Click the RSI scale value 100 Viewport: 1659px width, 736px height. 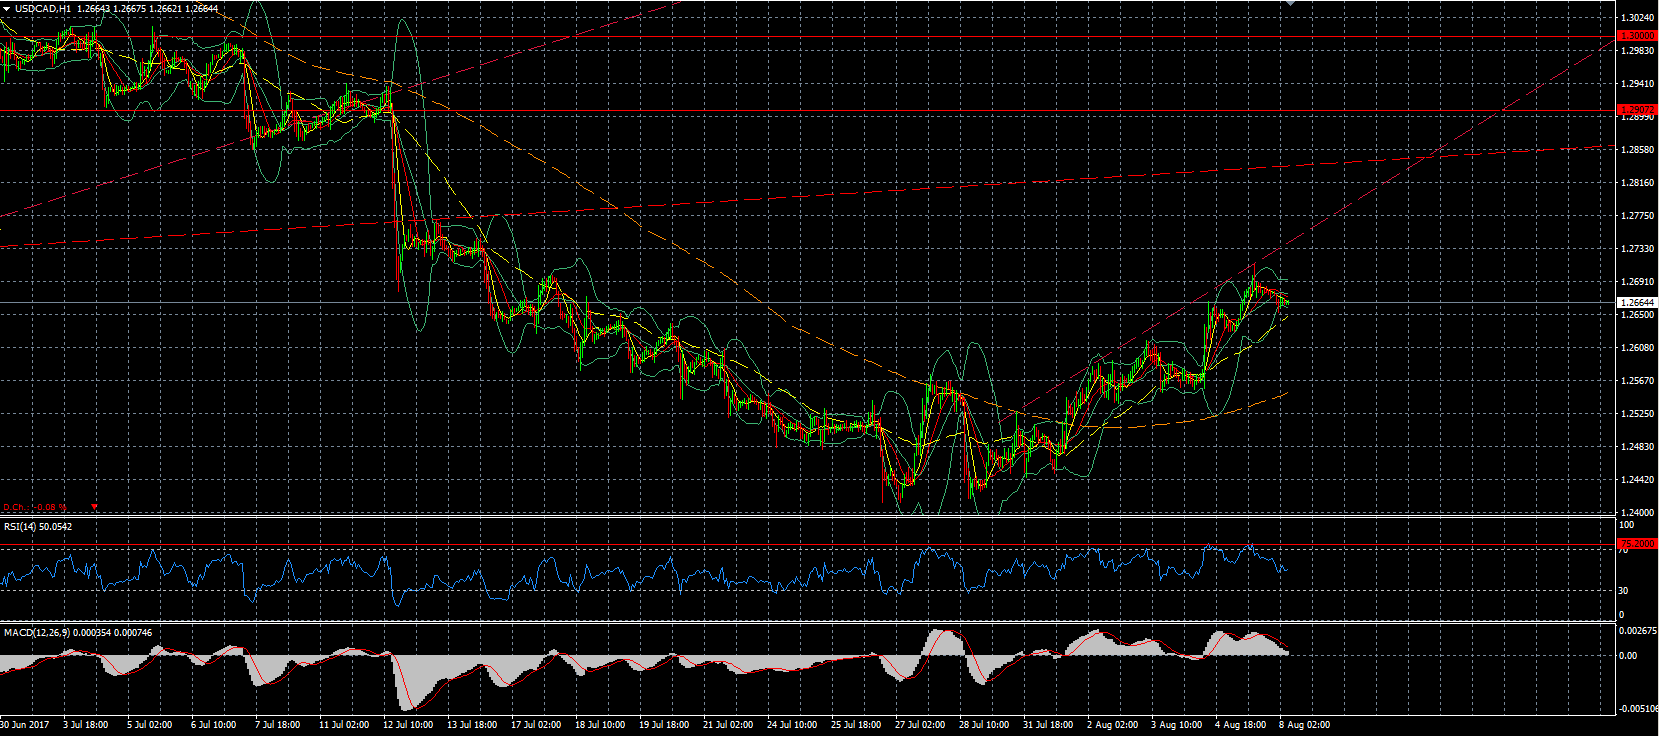pyautogui.click(x=1627, y=525)
